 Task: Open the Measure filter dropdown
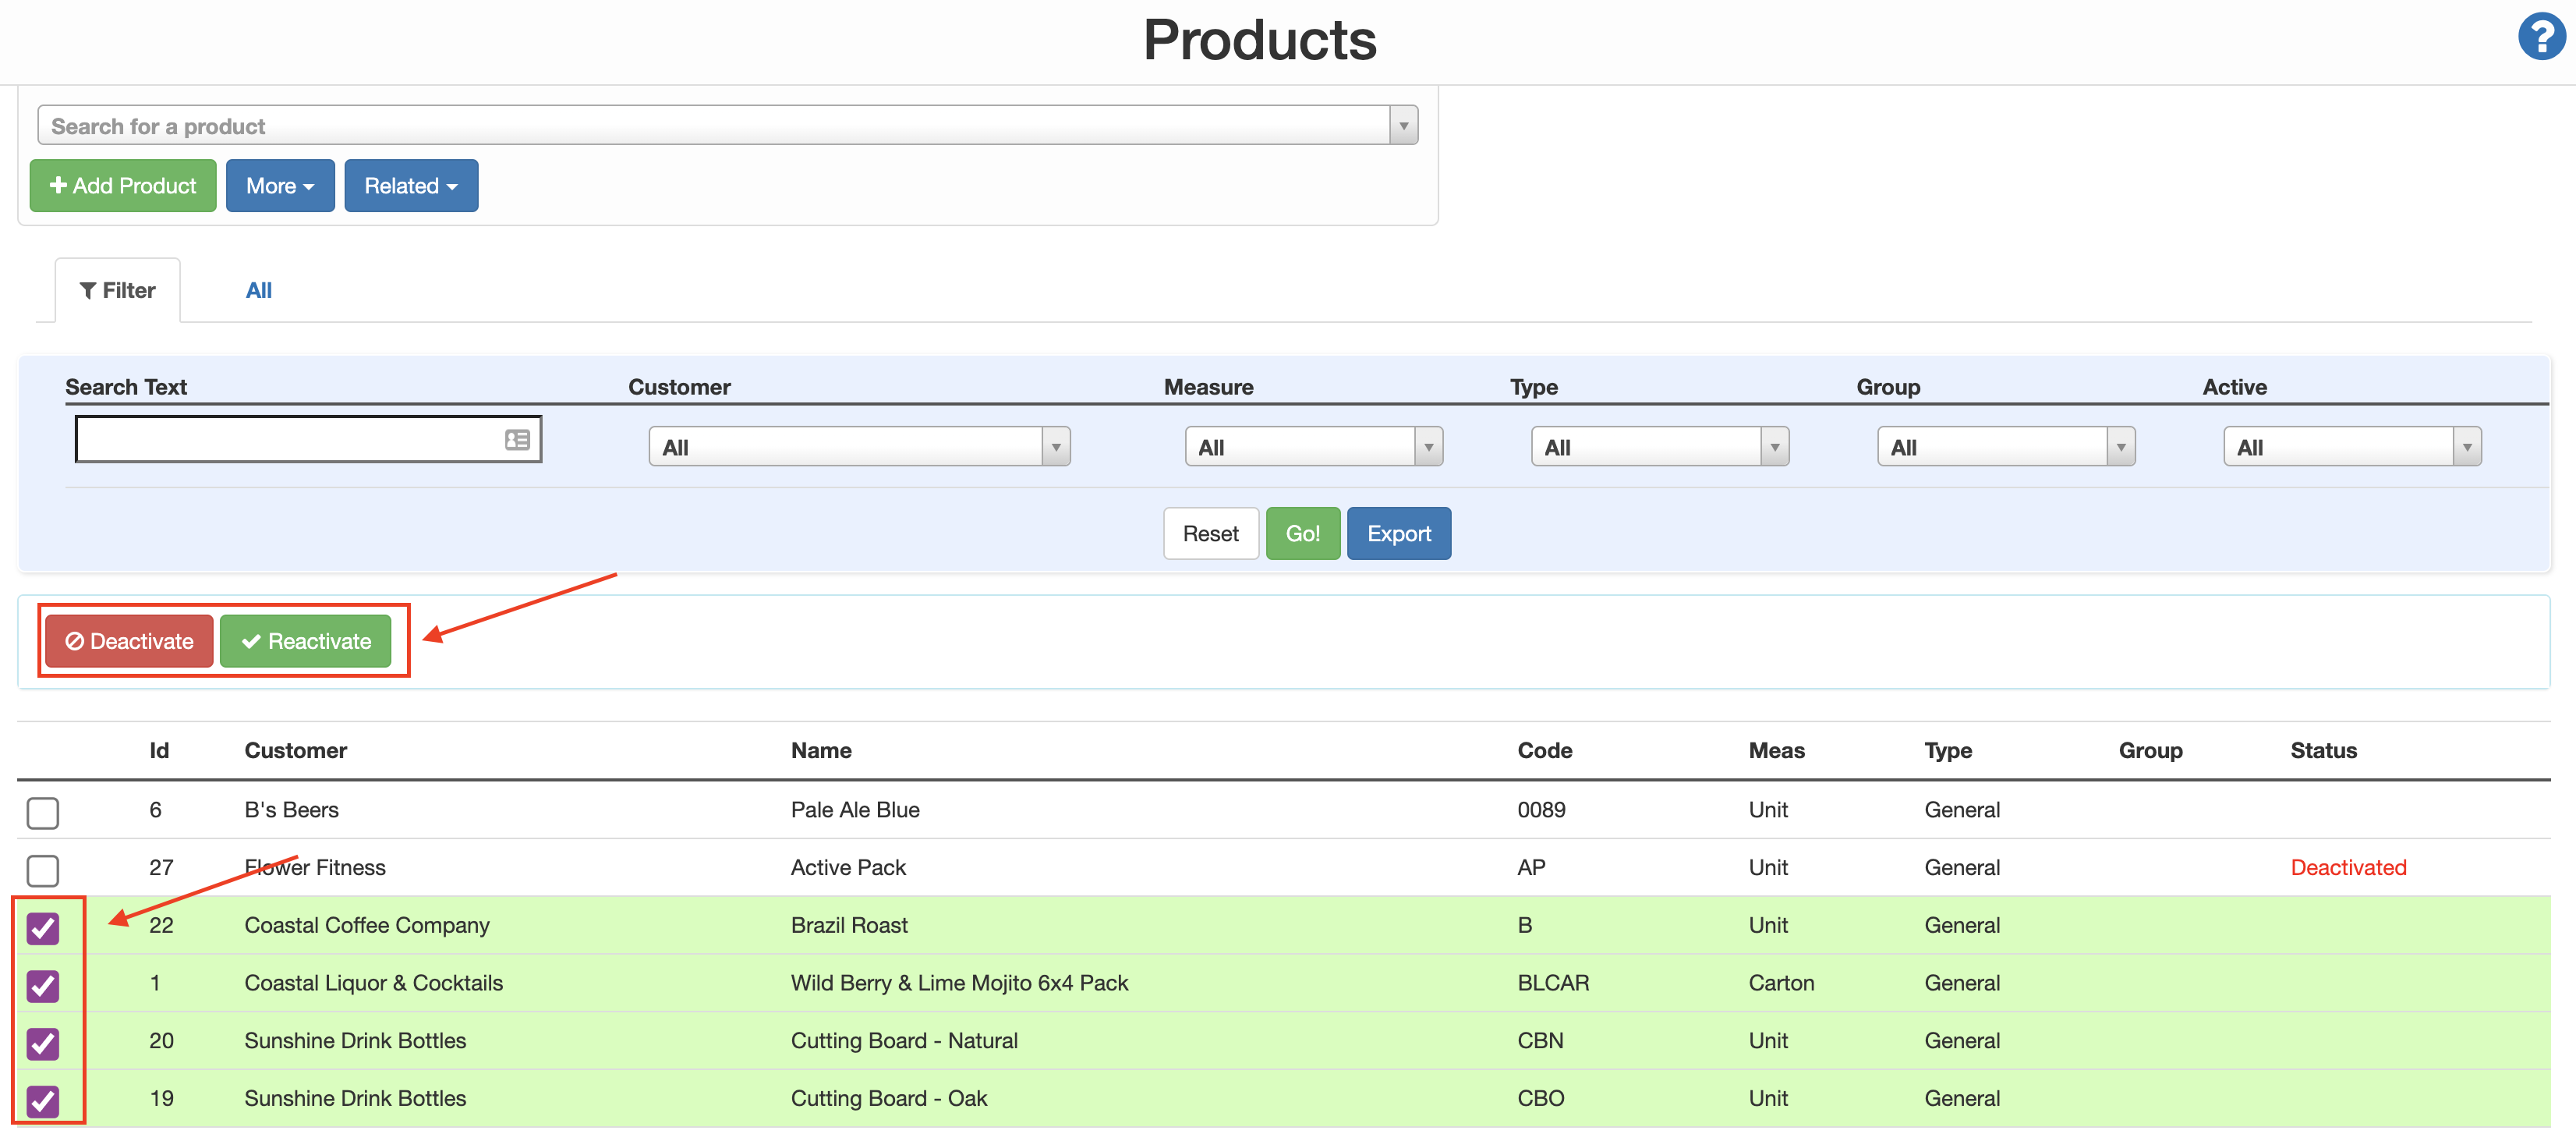[1313, 447]
